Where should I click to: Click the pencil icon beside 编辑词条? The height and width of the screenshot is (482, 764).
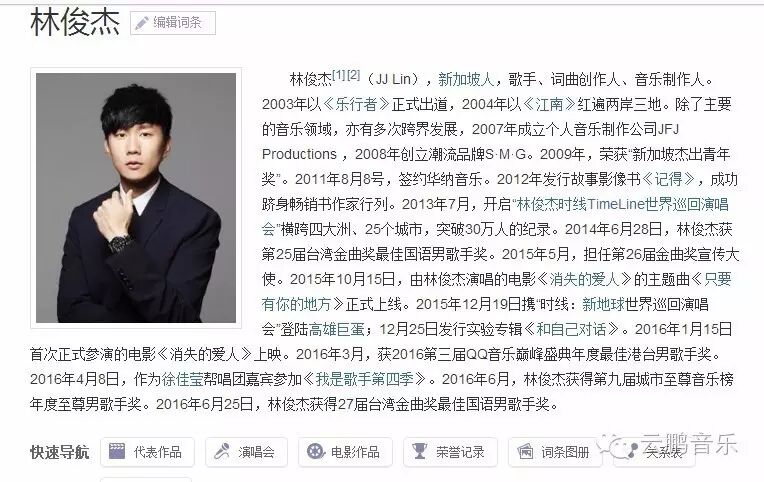pyautogui.click(x=142, y=23)
